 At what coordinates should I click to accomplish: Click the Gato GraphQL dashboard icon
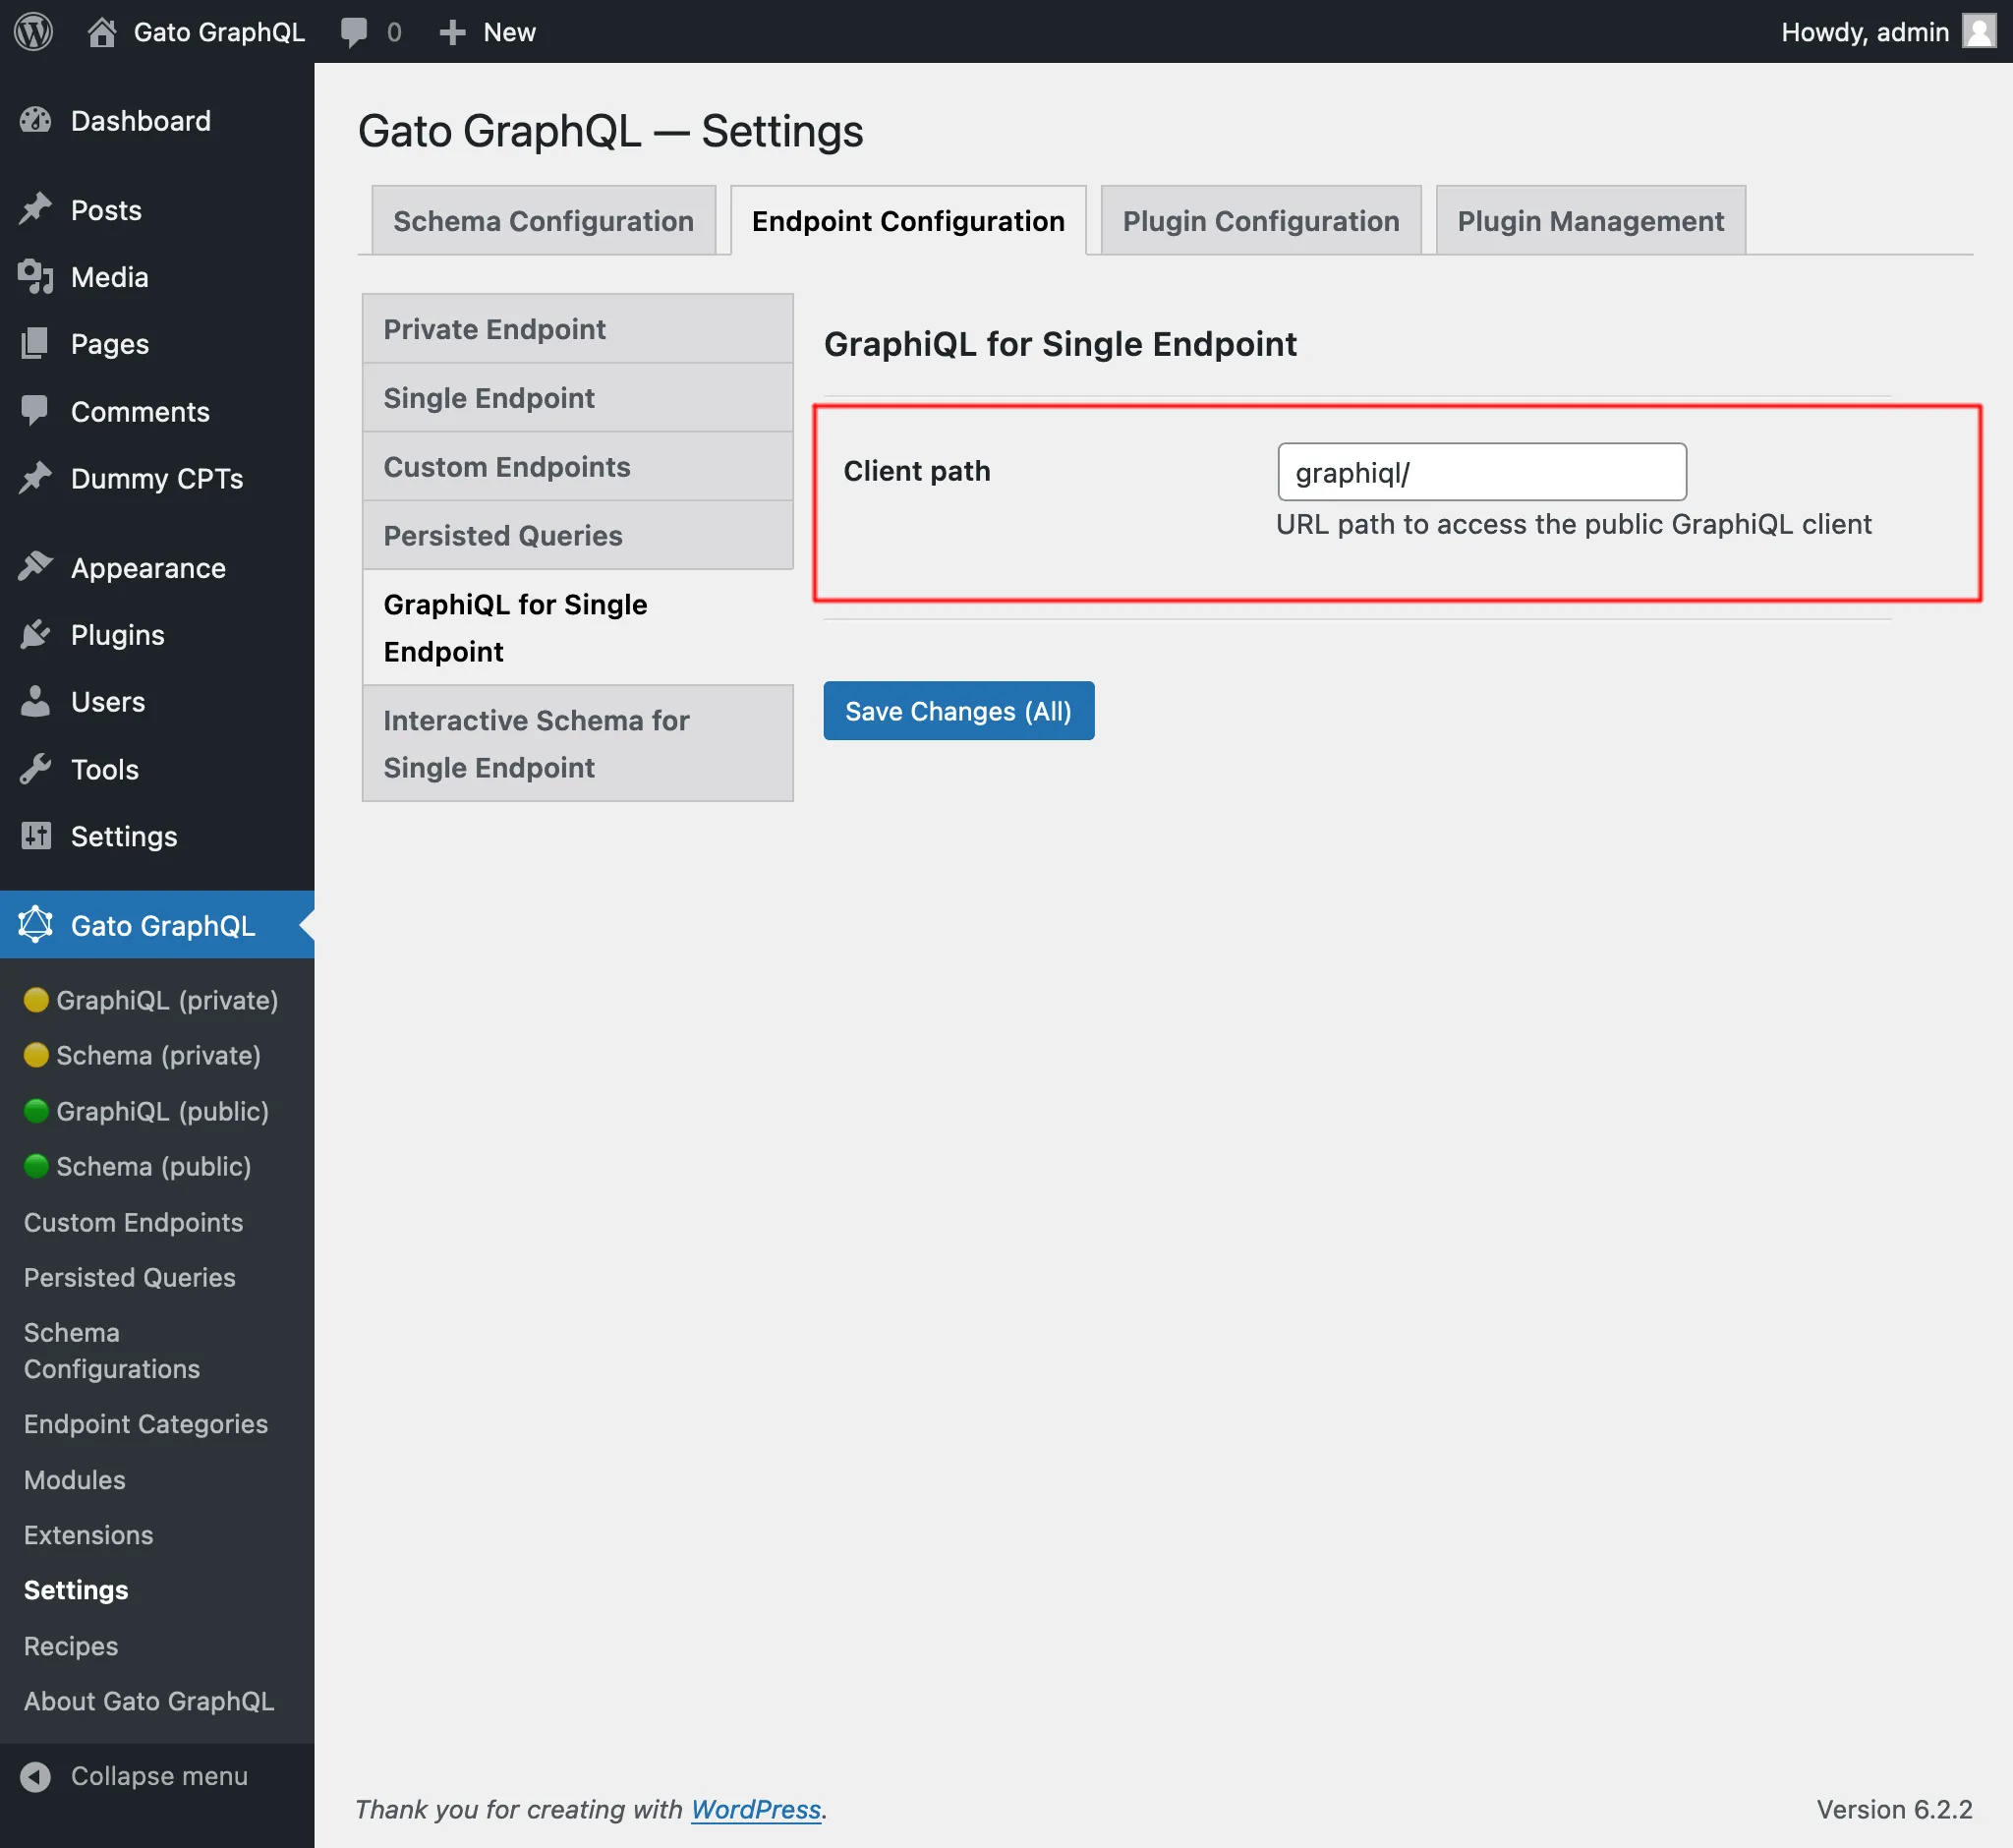(x=35, y=924)
